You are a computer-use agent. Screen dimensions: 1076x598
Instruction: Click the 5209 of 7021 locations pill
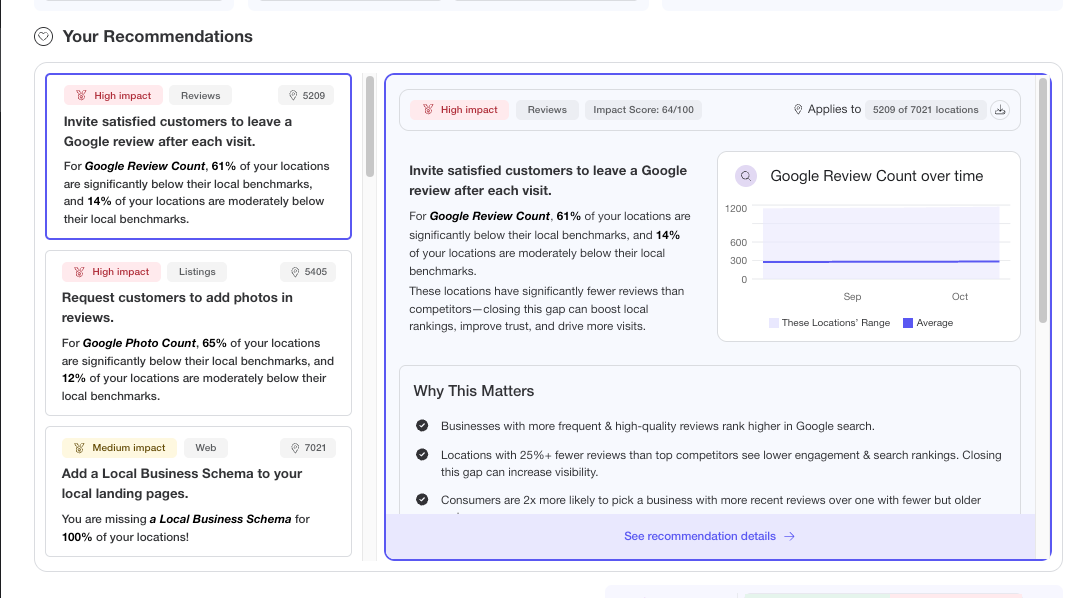[x=925, y=110]
